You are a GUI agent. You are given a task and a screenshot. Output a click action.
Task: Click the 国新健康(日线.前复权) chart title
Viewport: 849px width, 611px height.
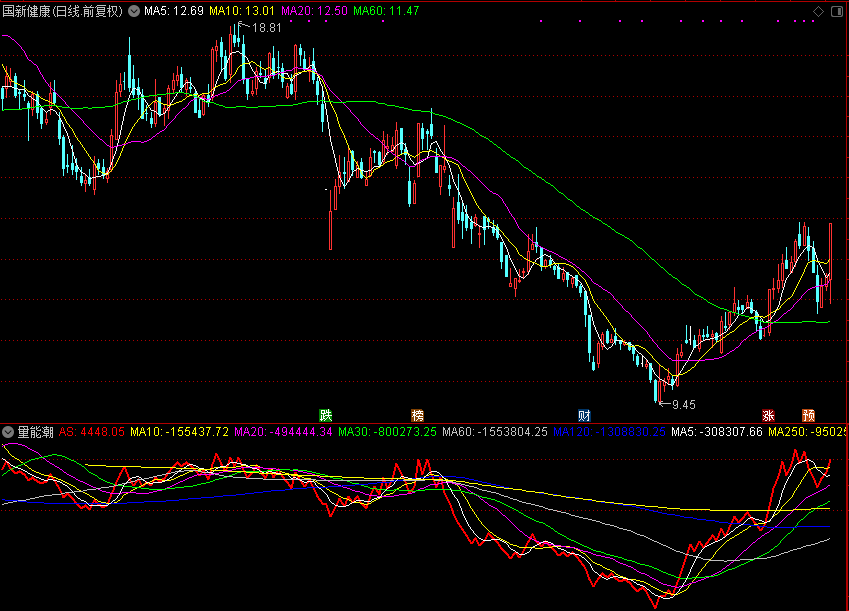(x=63, y=11)
